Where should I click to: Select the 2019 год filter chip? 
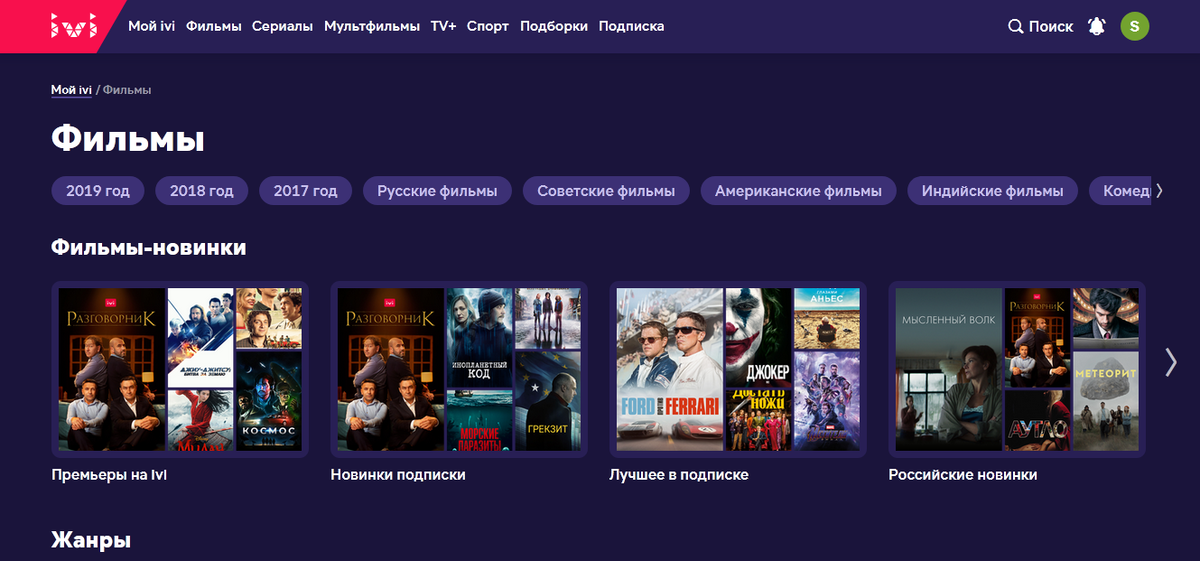pos(98,191)
